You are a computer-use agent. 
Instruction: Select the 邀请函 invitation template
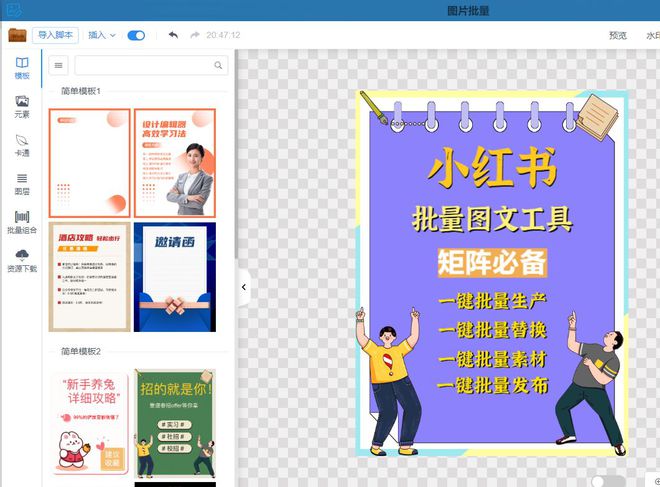[175, 277]
